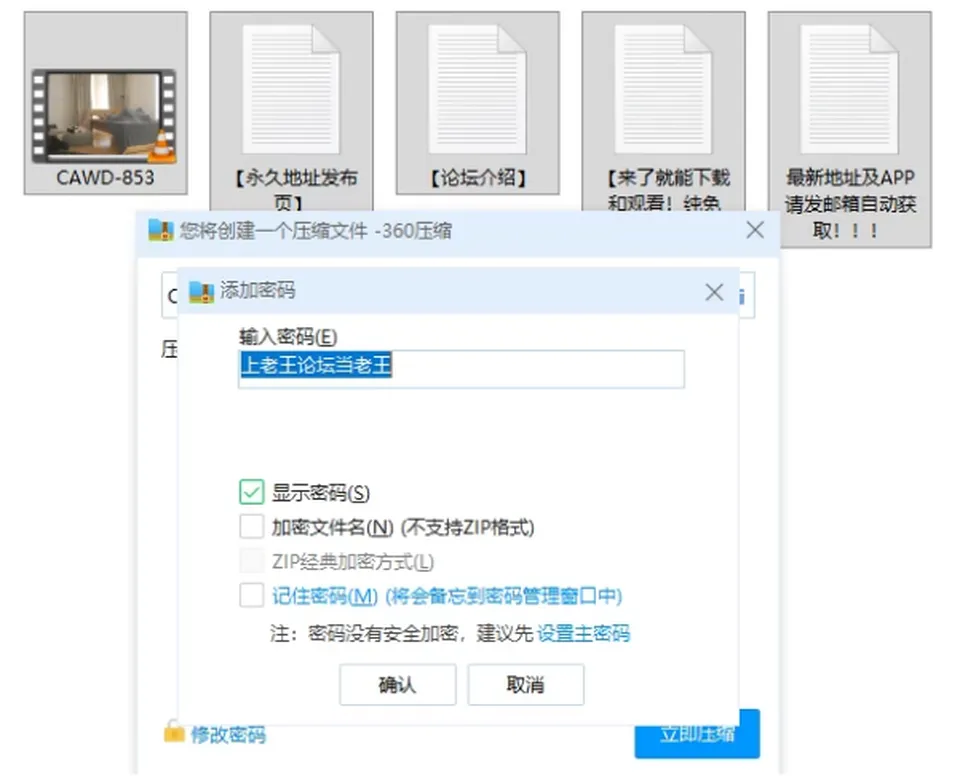Click the 显示密码(S) label text

click(321, 492)
